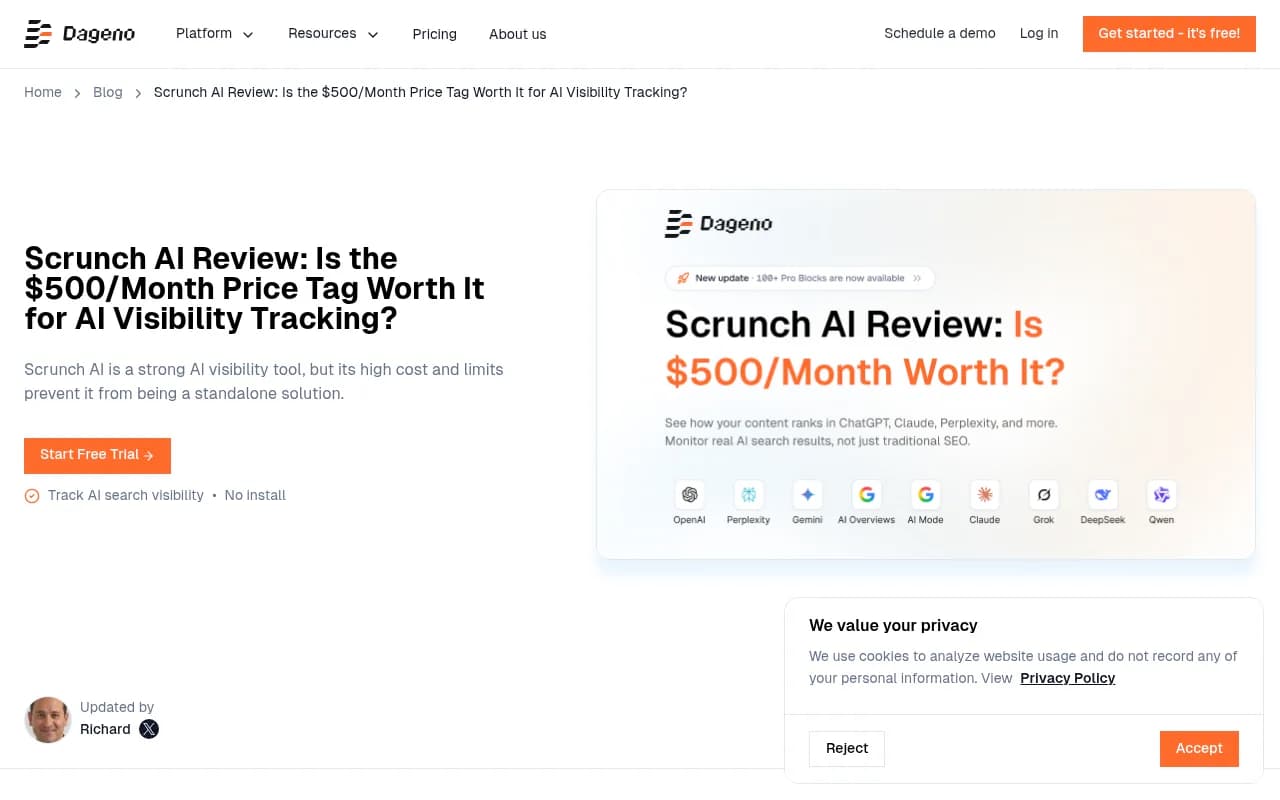Click Richard's author avatar
Viewport: 1280px width, 800px height.
point(48,720)
